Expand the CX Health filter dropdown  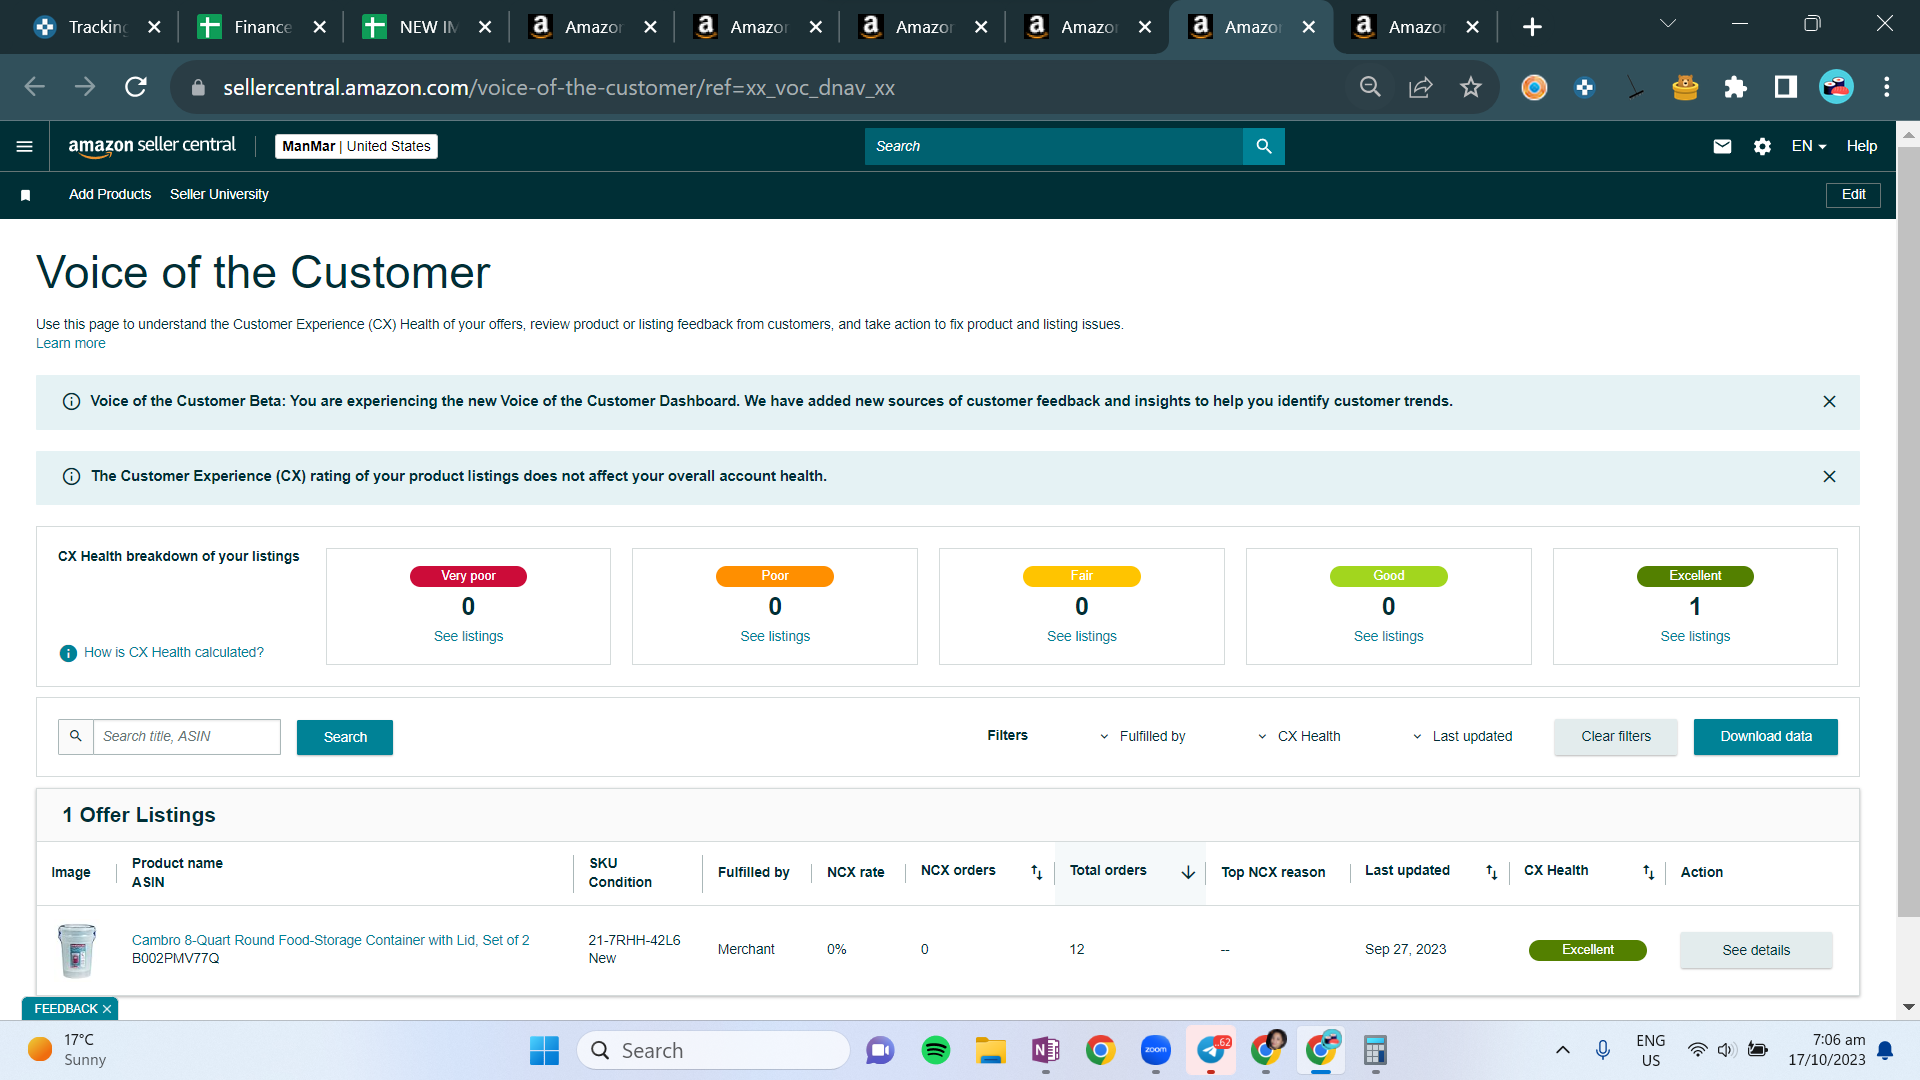[1299, 737]
